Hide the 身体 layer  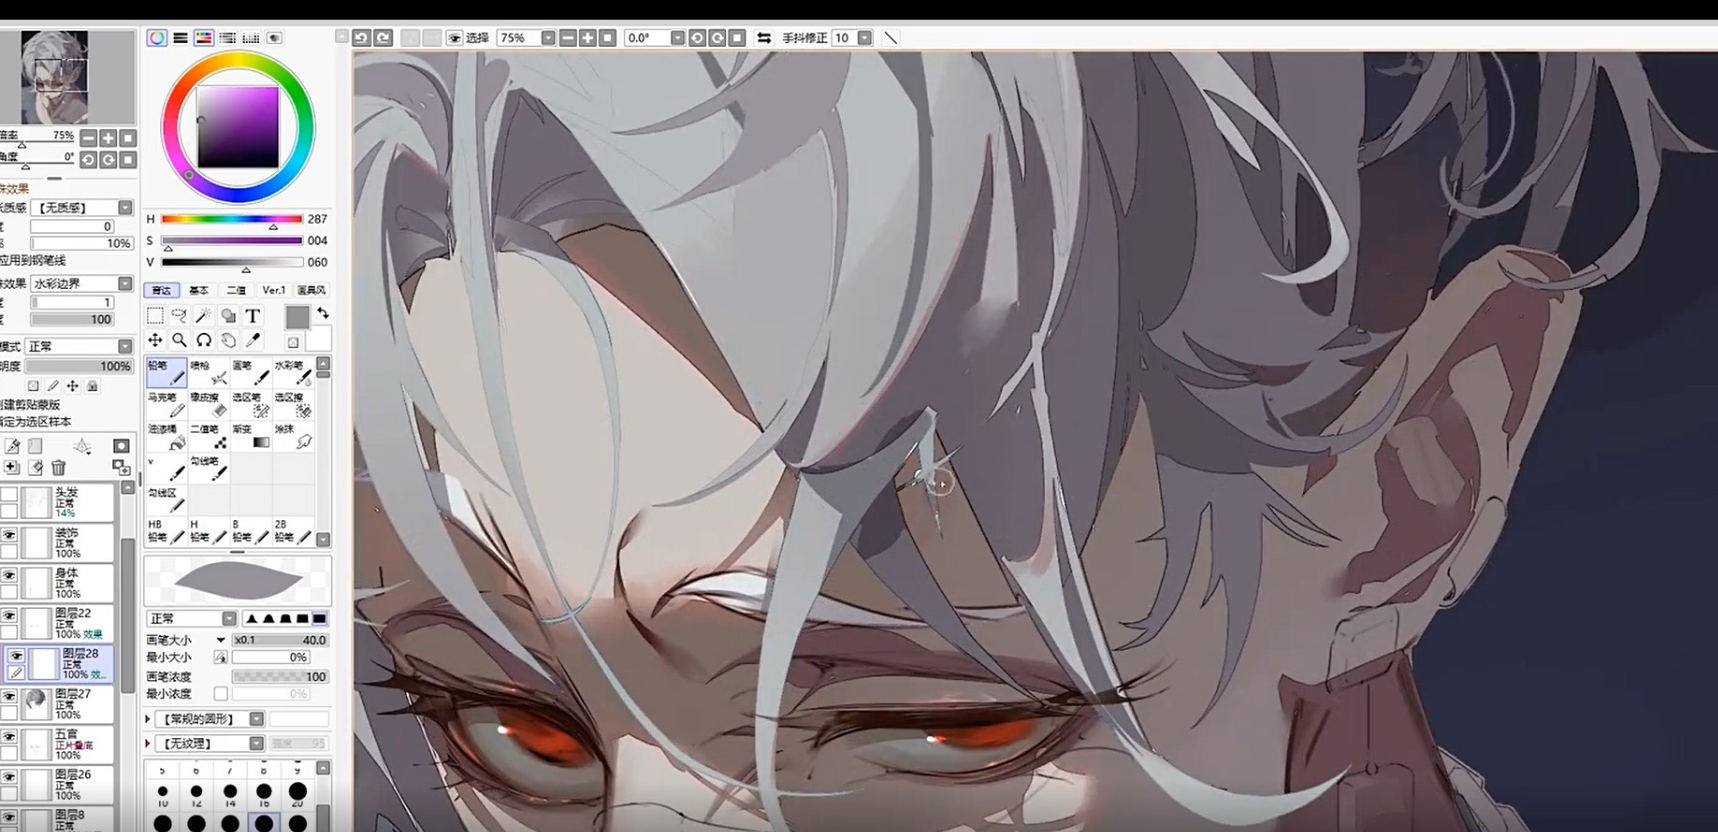(9, 576)
